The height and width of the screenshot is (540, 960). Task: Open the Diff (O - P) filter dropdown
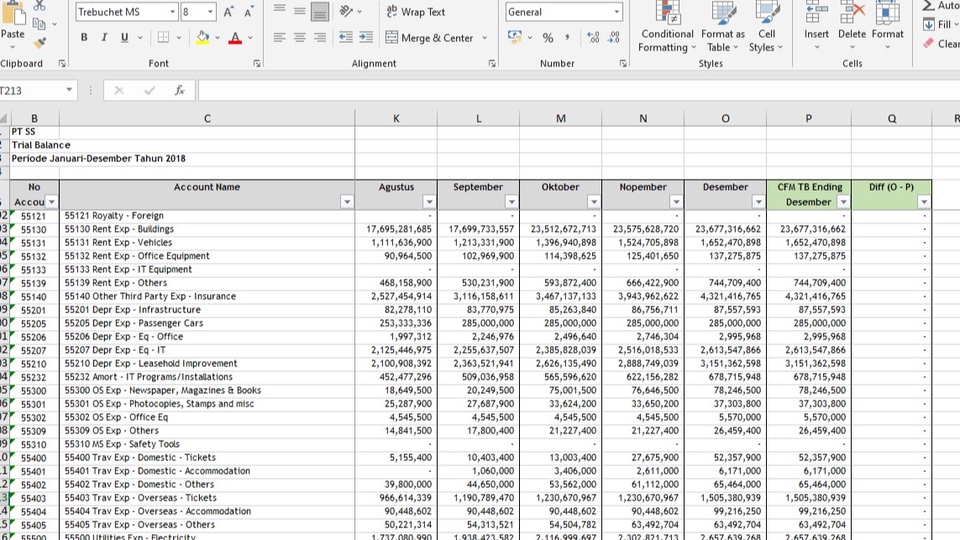tap(923, 202)
